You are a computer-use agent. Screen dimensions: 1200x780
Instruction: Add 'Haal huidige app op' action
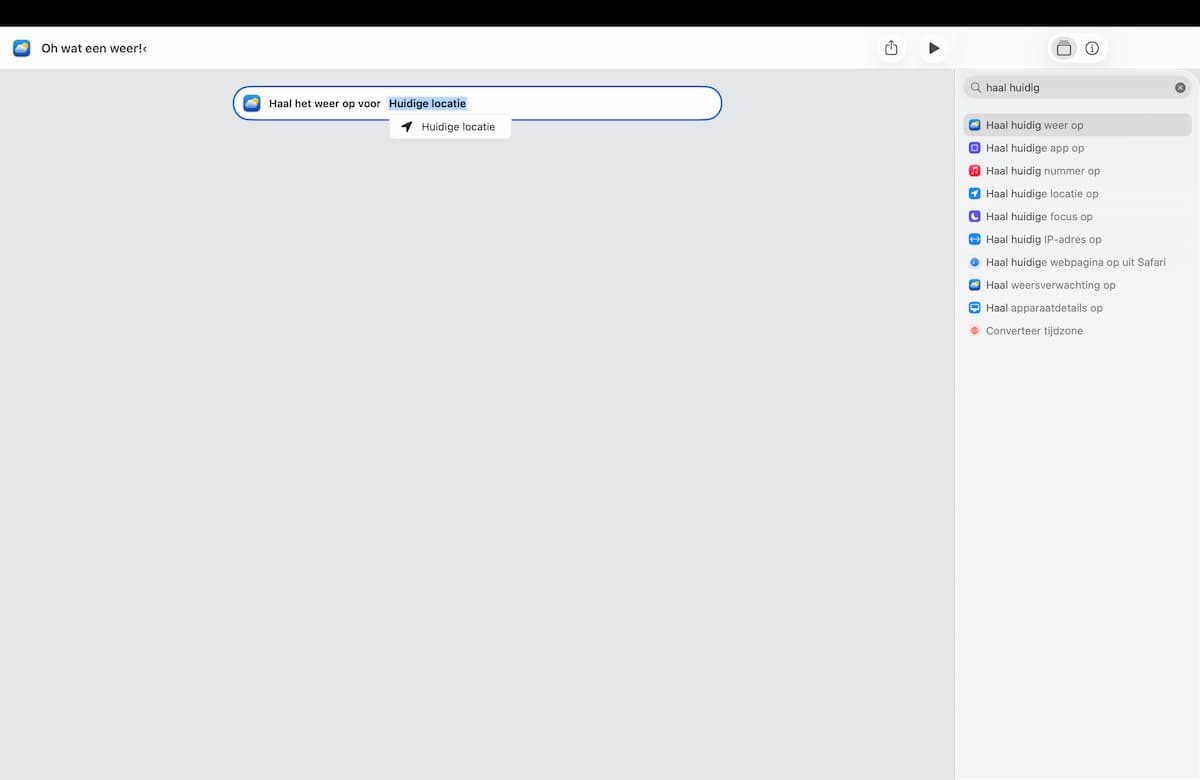1077,148
